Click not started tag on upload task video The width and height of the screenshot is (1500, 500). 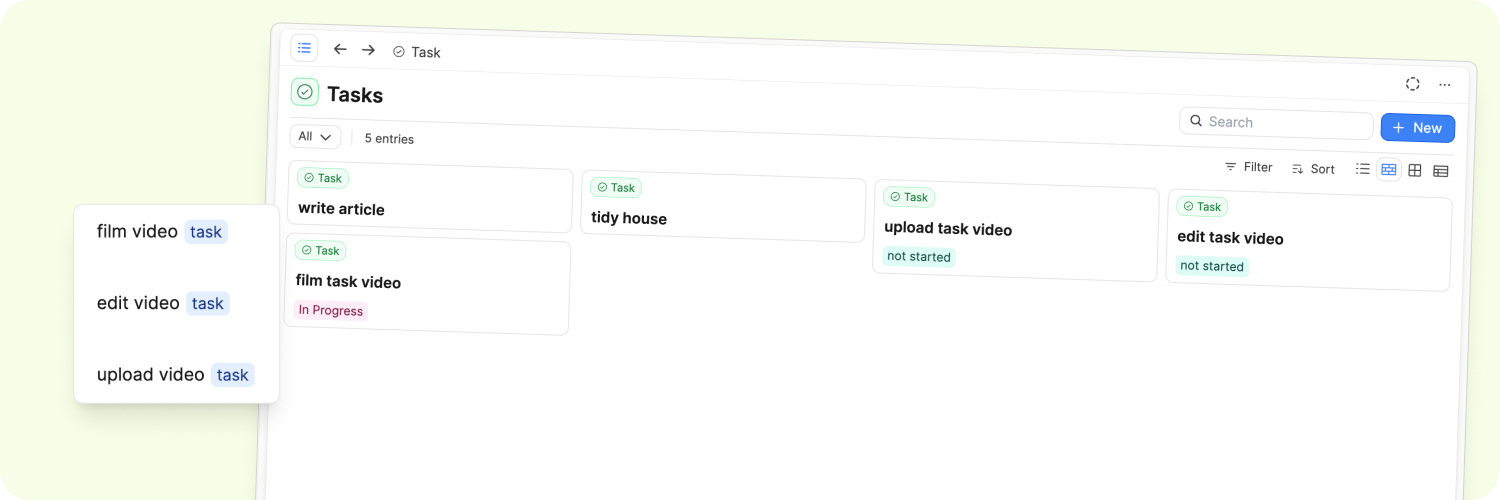coord(919,257)
